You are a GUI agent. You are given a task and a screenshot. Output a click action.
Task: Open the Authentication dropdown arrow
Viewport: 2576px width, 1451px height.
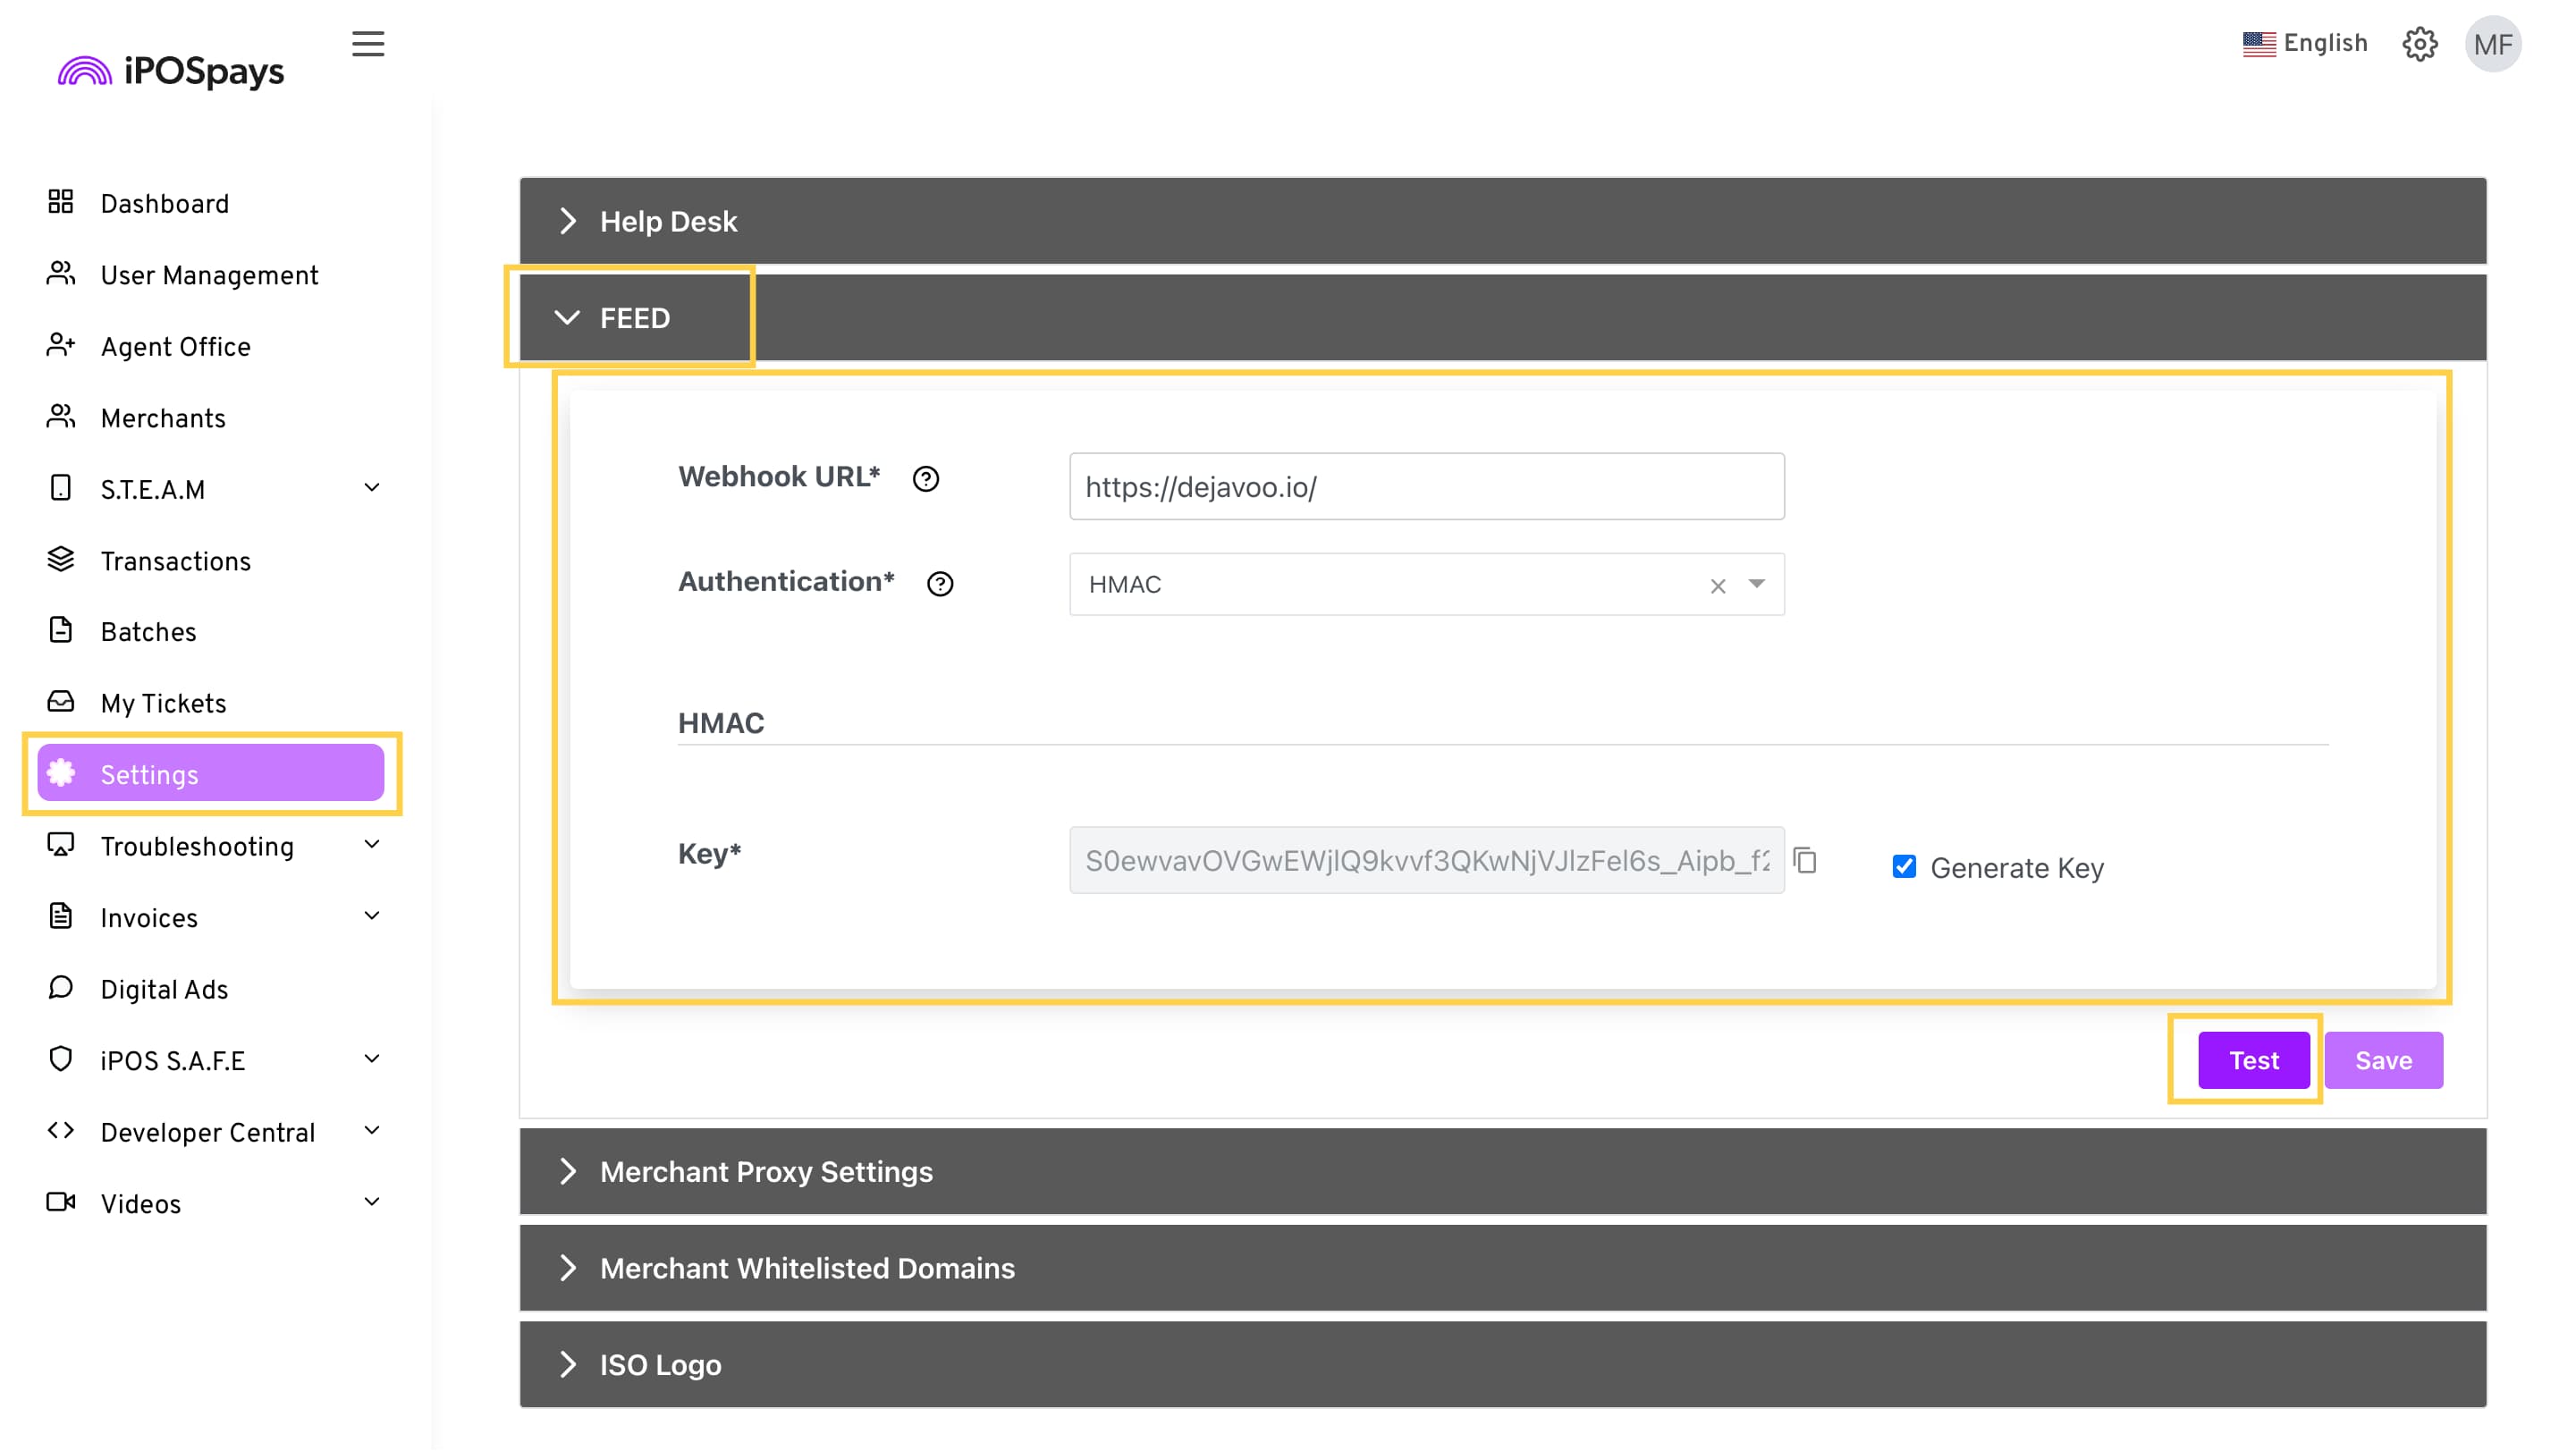(1757, 584)
